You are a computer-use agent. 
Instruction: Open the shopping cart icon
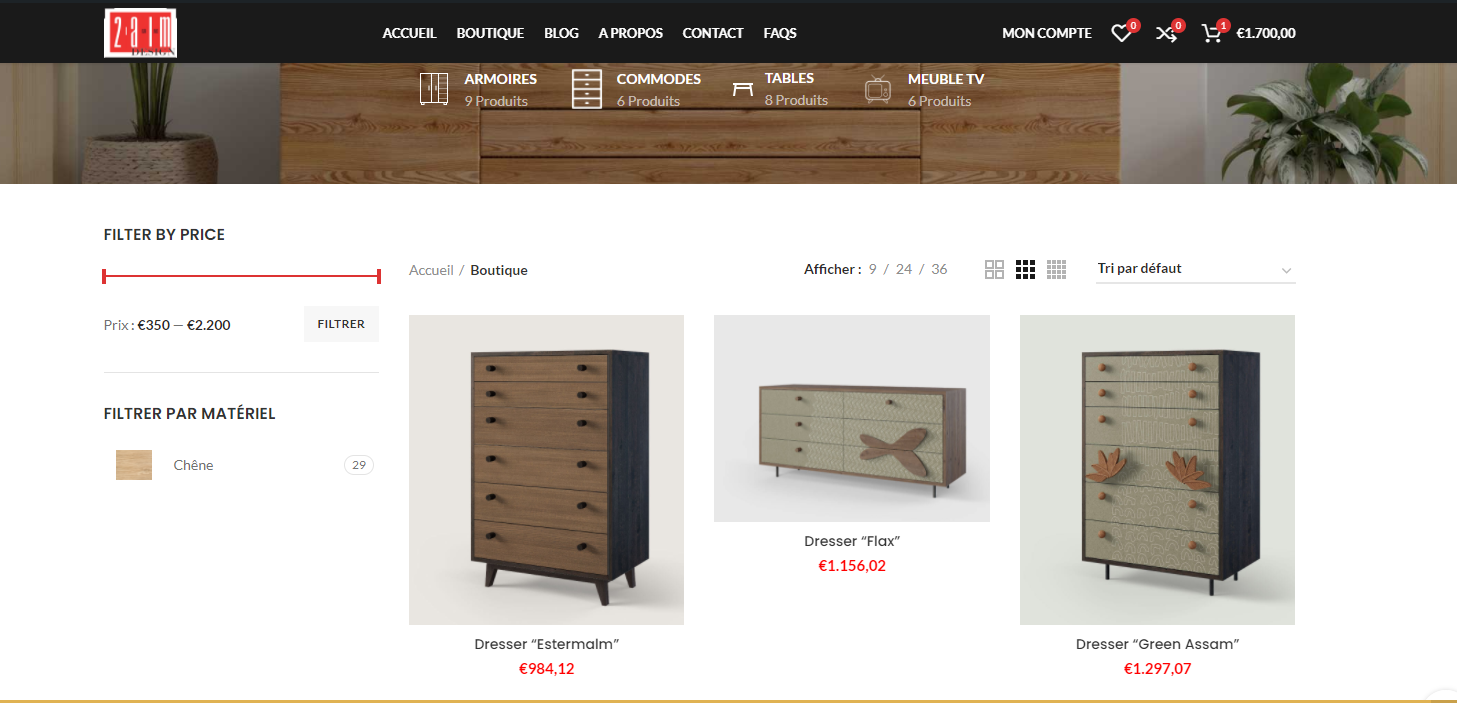coord(1212,34)
